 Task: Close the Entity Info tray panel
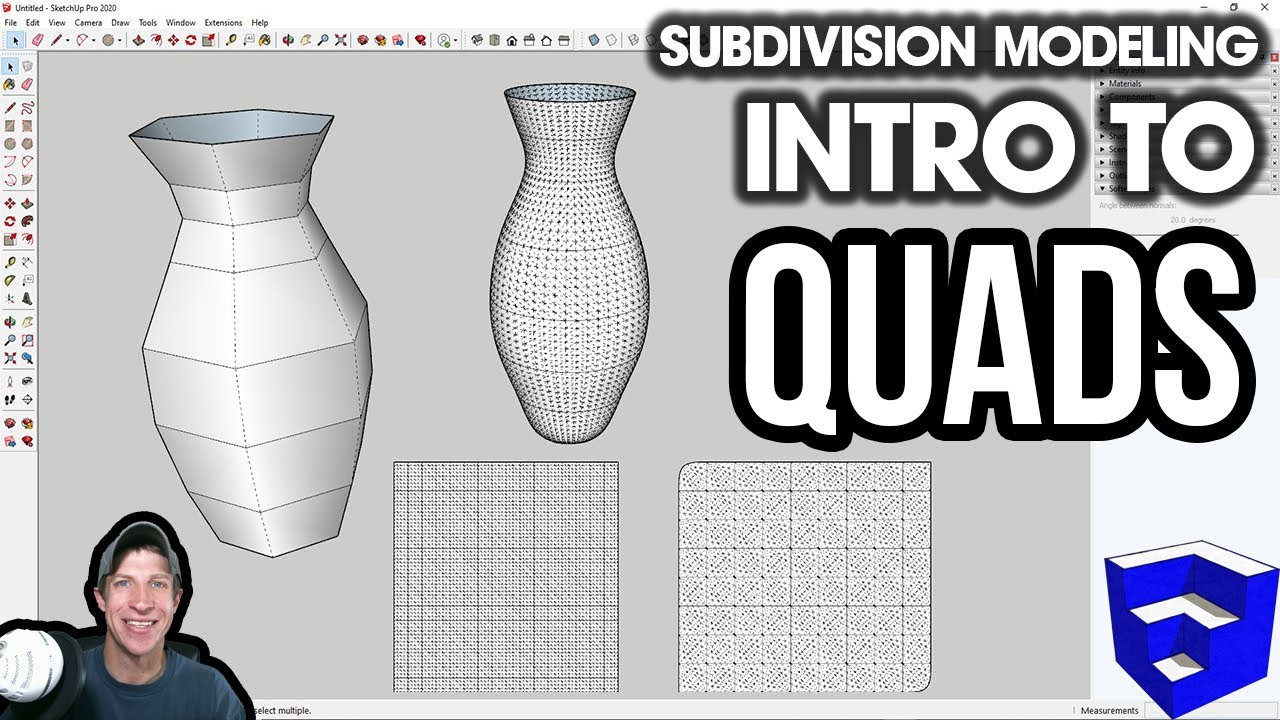tap(1274, 70)
